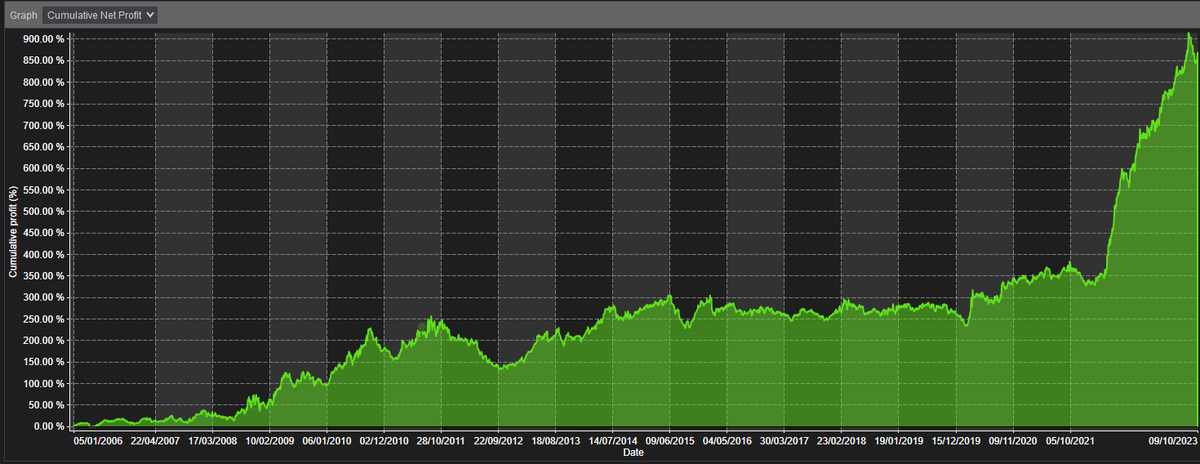Click the profit curve's highest peak near 900%

click(x=1187, y=33)
